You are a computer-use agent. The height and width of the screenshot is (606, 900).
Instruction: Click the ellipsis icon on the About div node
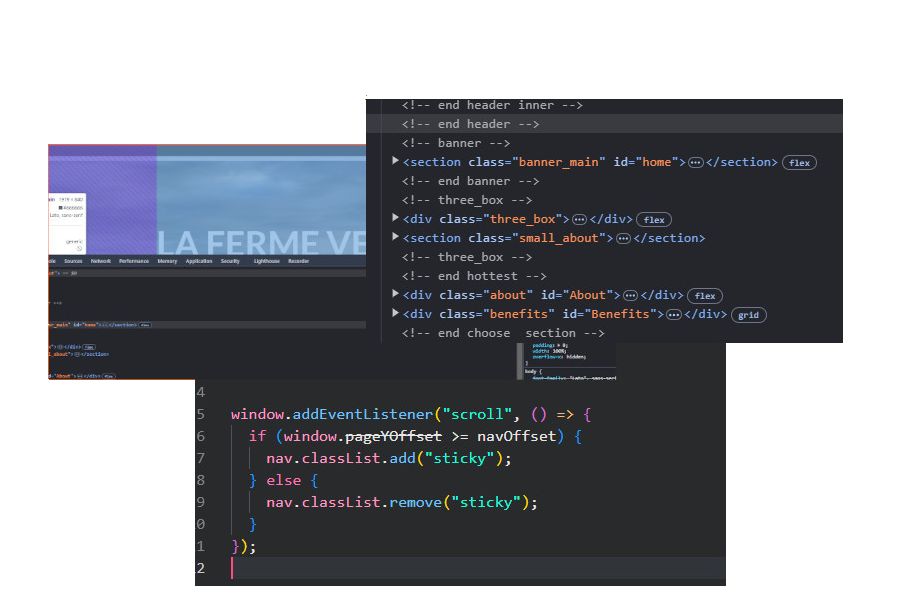click(629, 293)
